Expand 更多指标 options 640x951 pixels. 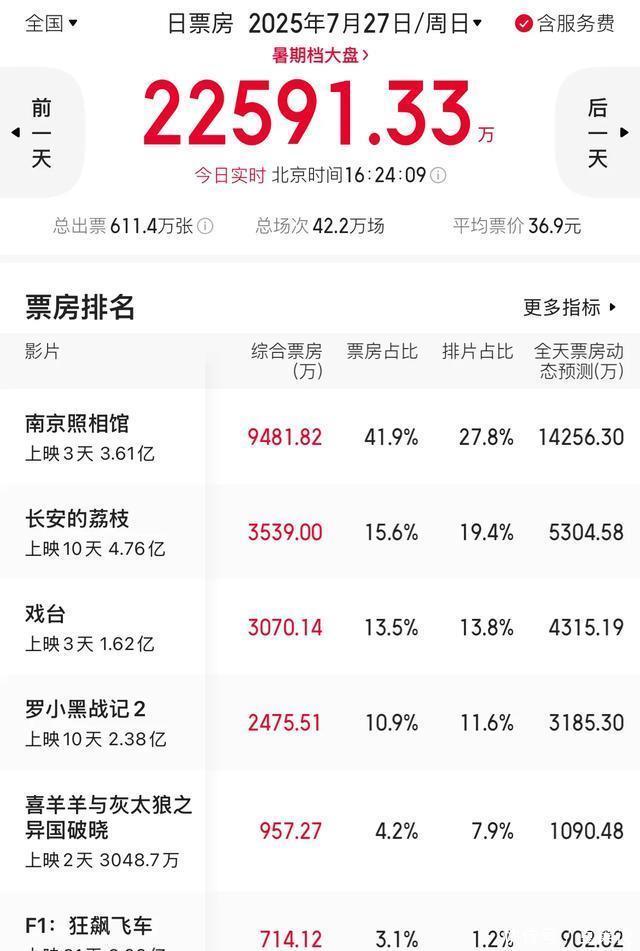click(570, 307)
